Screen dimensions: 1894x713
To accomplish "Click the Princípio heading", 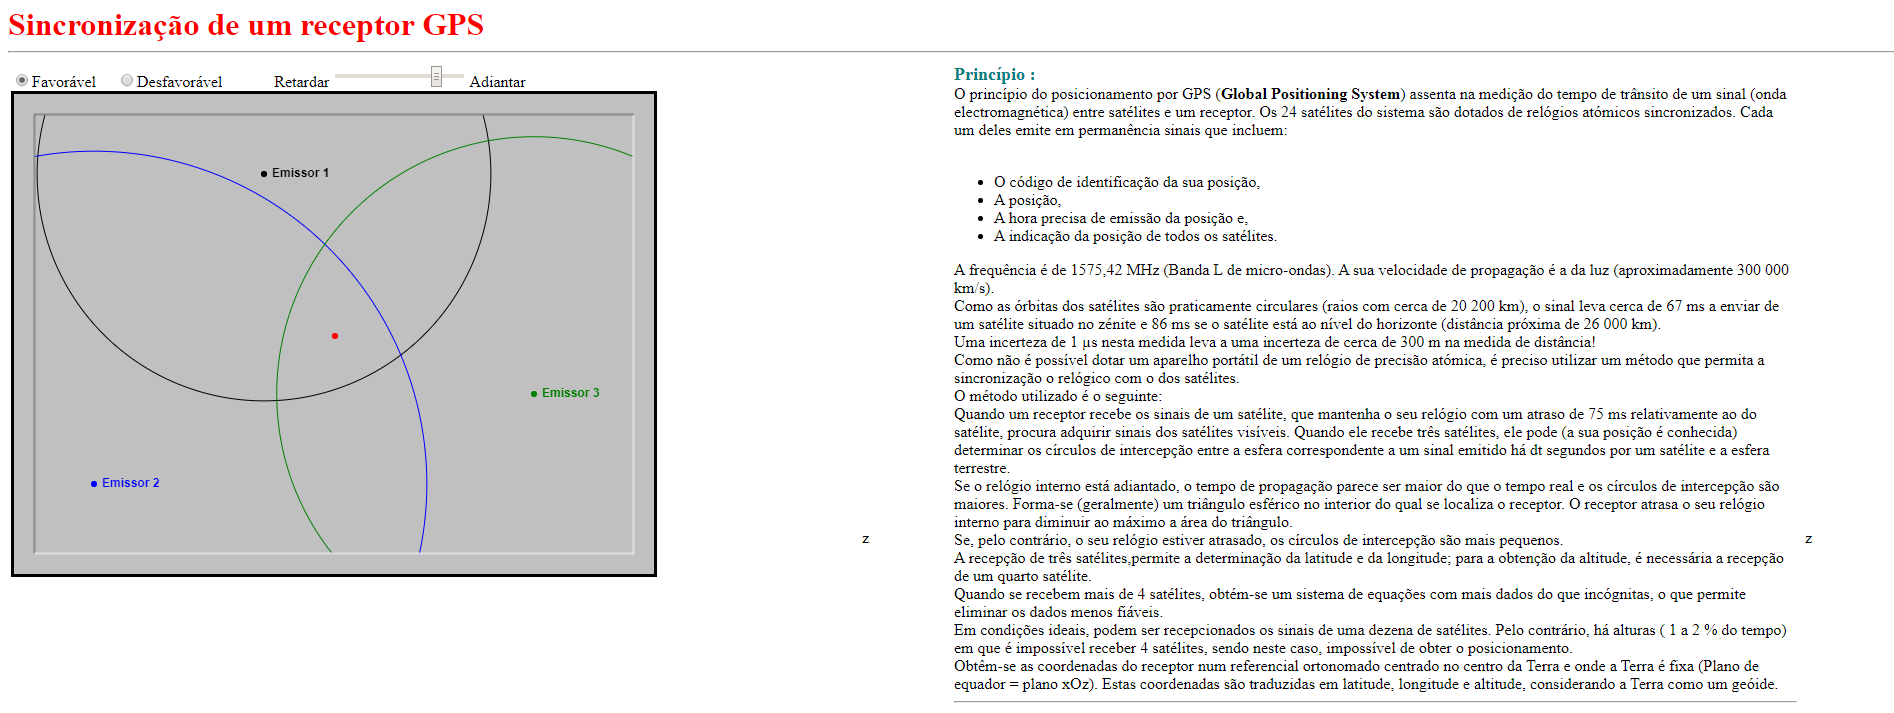I will (994, 74).
